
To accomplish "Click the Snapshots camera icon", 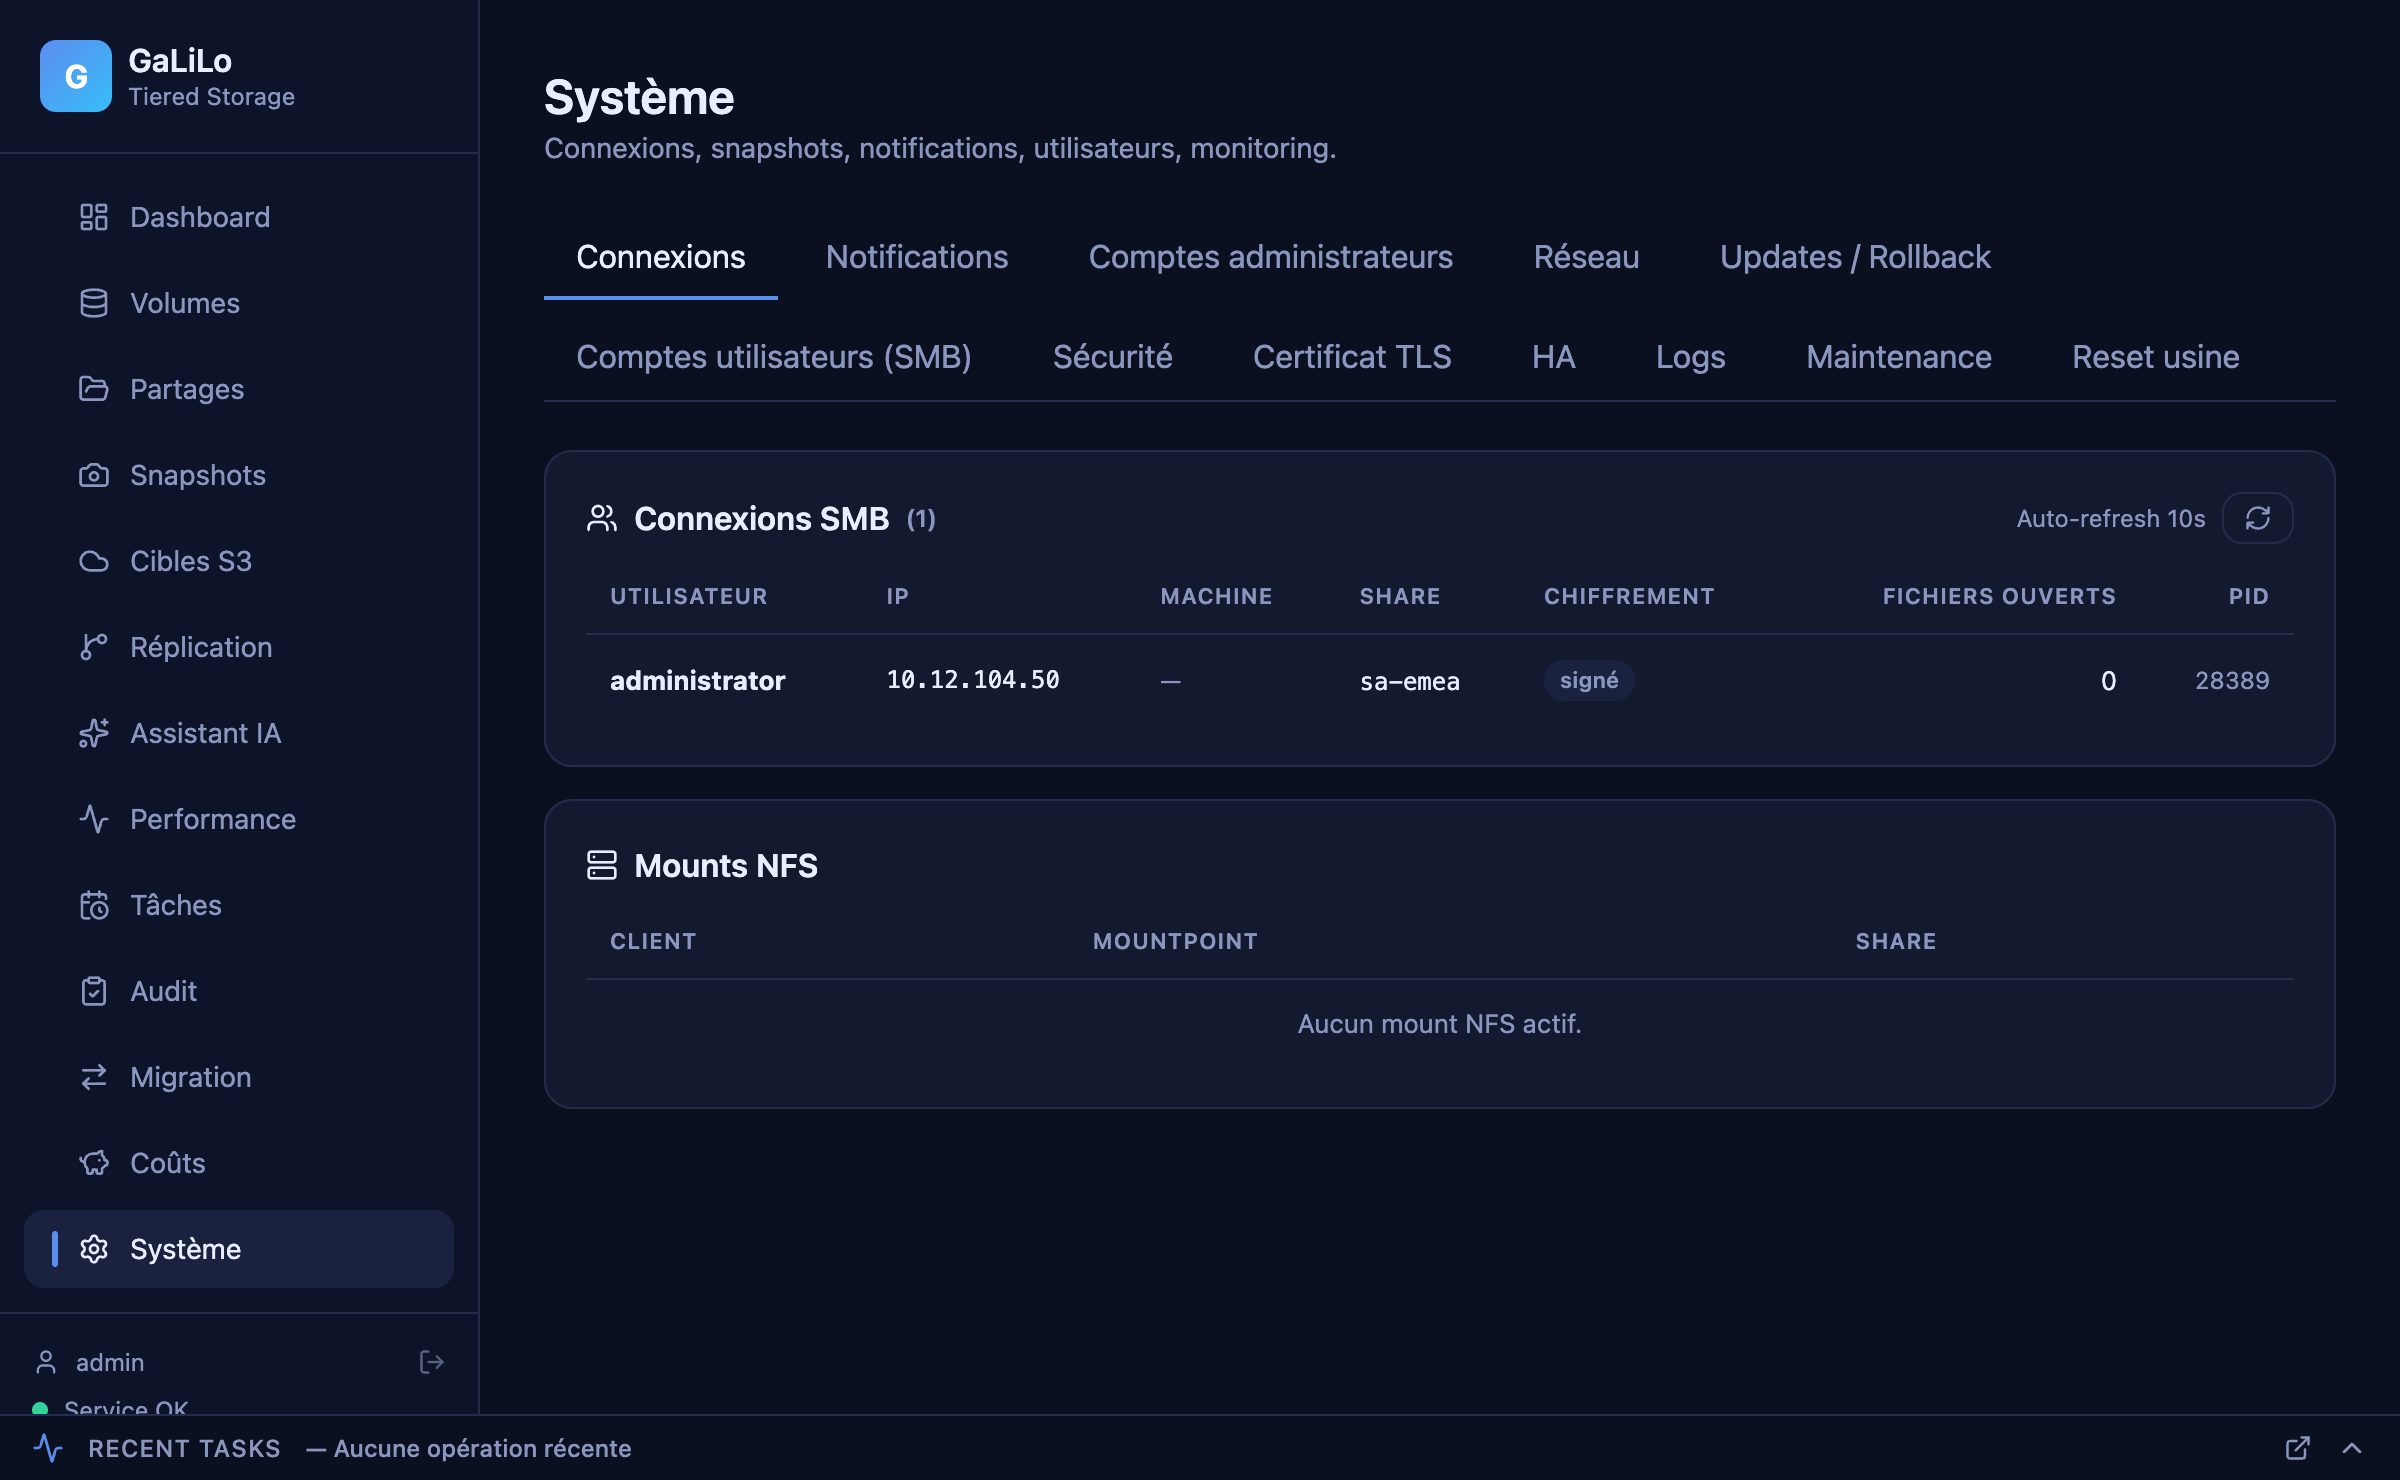I will pos(94,475).
